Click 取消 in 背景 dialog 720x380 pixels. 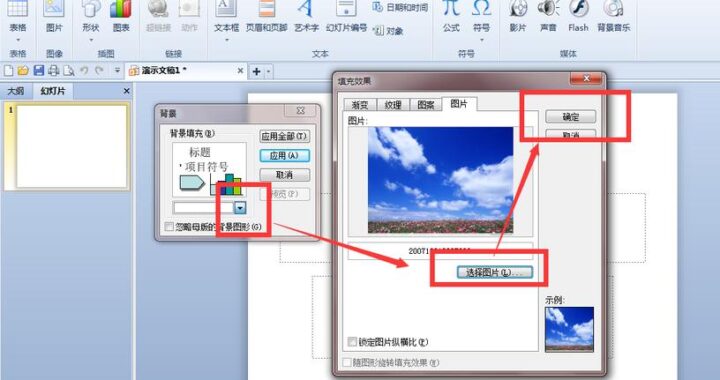tap(284, 175)
